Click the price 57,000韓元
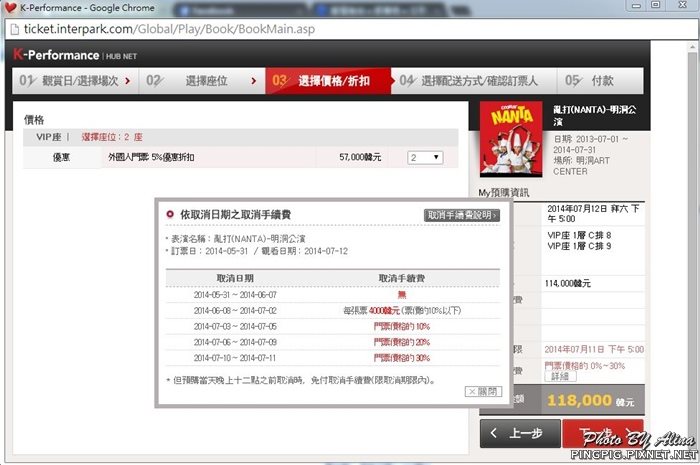 click(x=360, y=157)
